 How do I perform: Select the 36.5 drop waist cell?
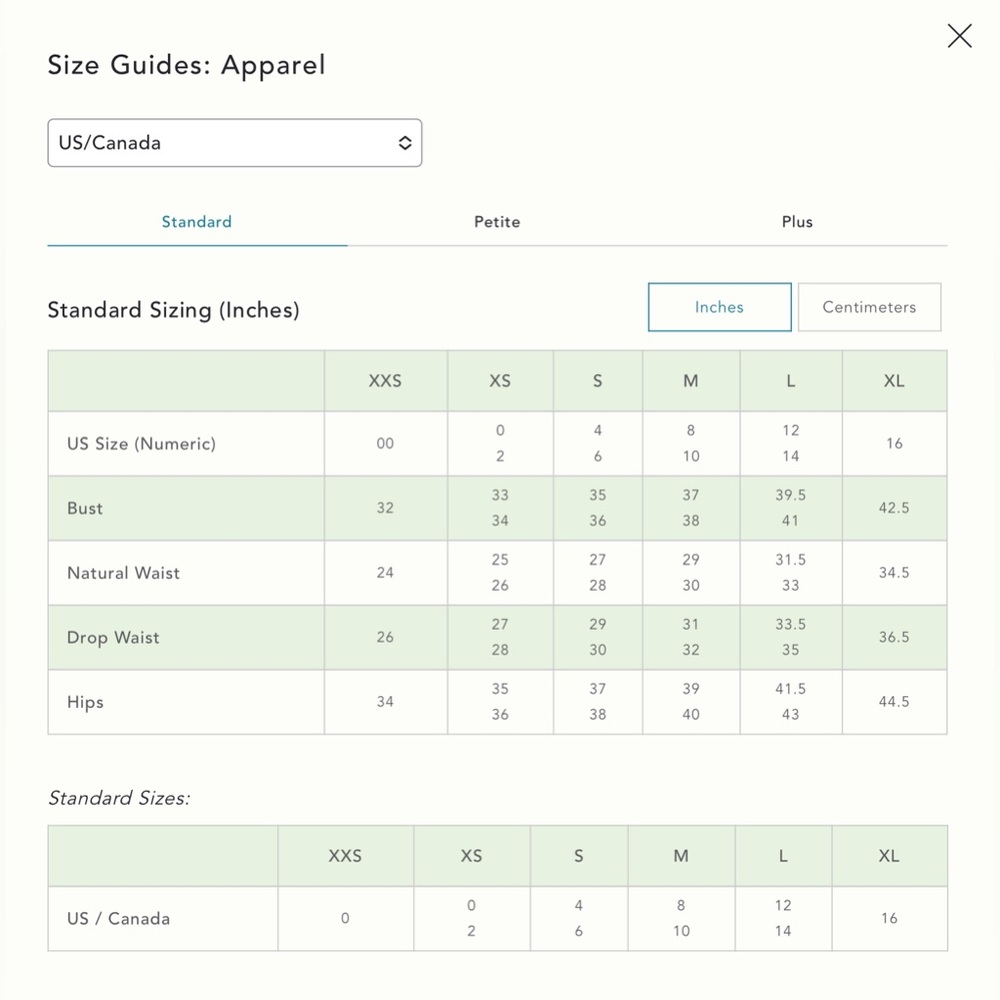[x=894, y=637]
